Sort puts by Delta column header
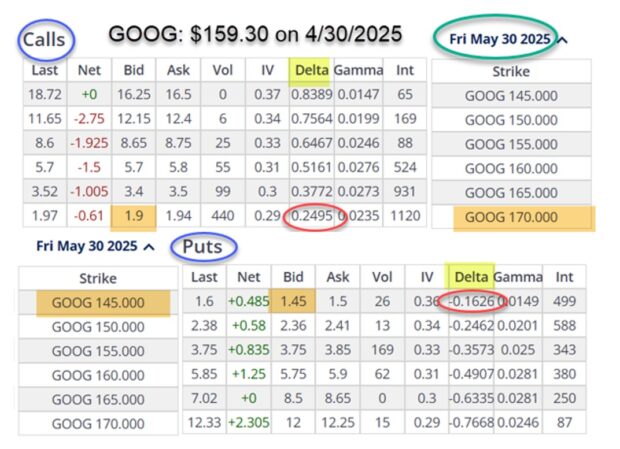620x449 pixels. [x=471, y=277]
